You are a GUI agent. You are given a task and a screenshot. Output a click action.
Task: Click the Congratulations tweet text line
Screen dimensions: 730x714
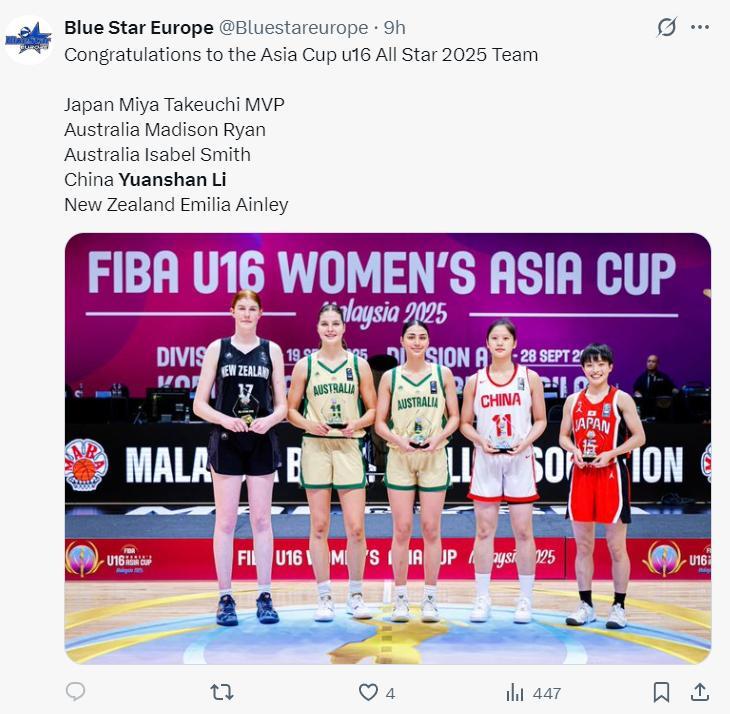pyautogui.click(x=301, y=55)
